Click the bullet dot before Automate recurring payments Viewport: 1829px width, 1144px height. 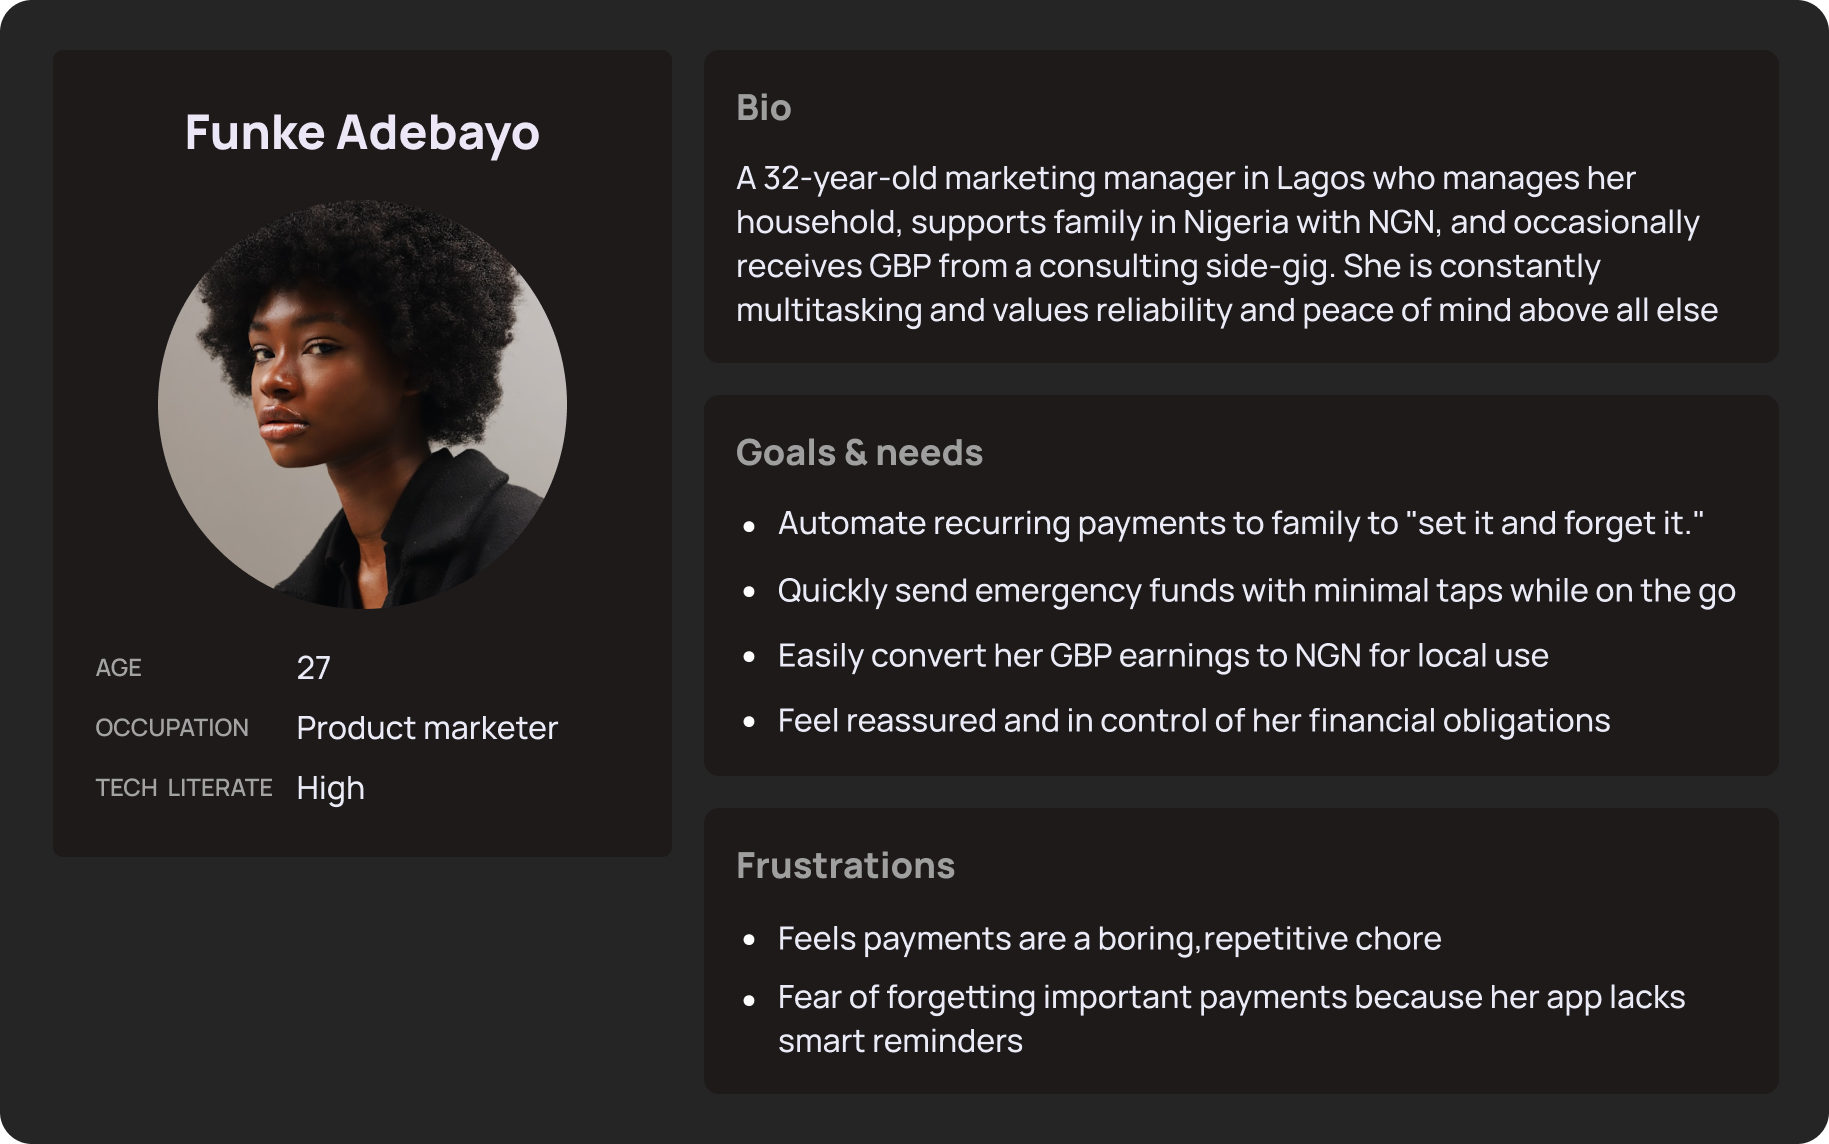click(749, 525)
